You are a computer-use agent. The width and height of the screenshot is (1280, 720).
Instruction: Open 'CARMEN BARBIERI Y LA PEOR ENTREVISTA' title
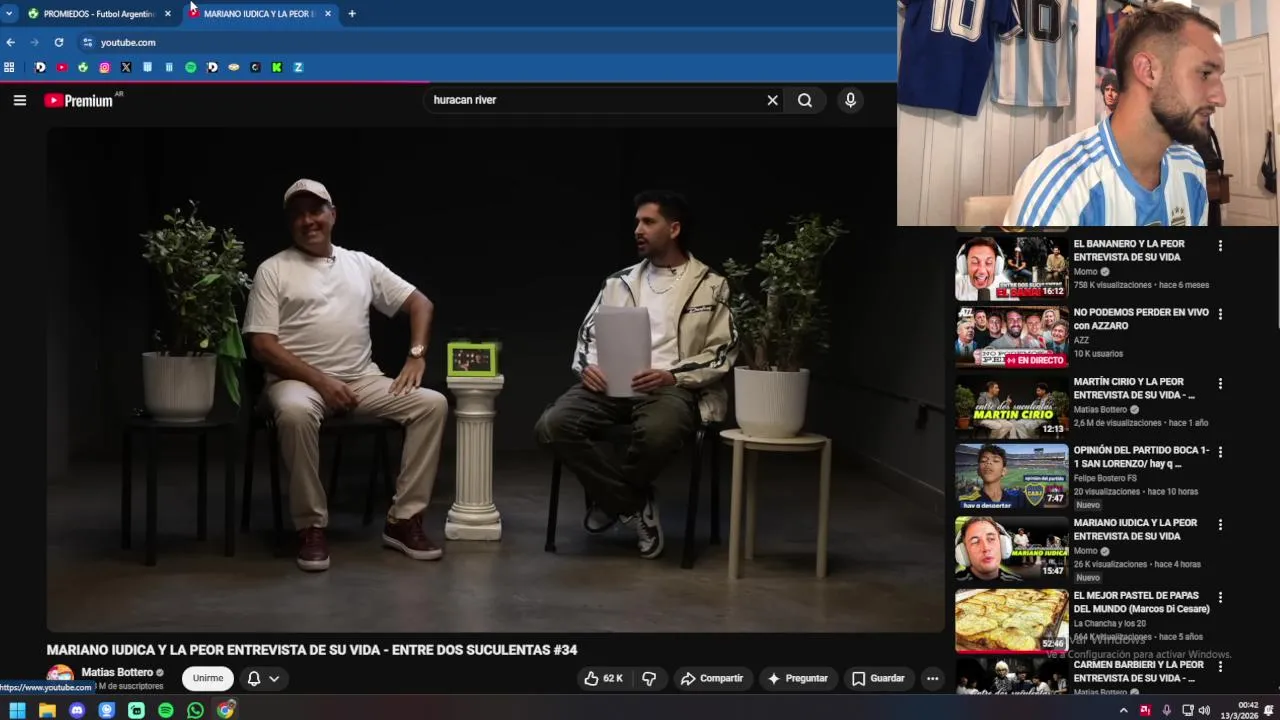(x=1138, y=671)
